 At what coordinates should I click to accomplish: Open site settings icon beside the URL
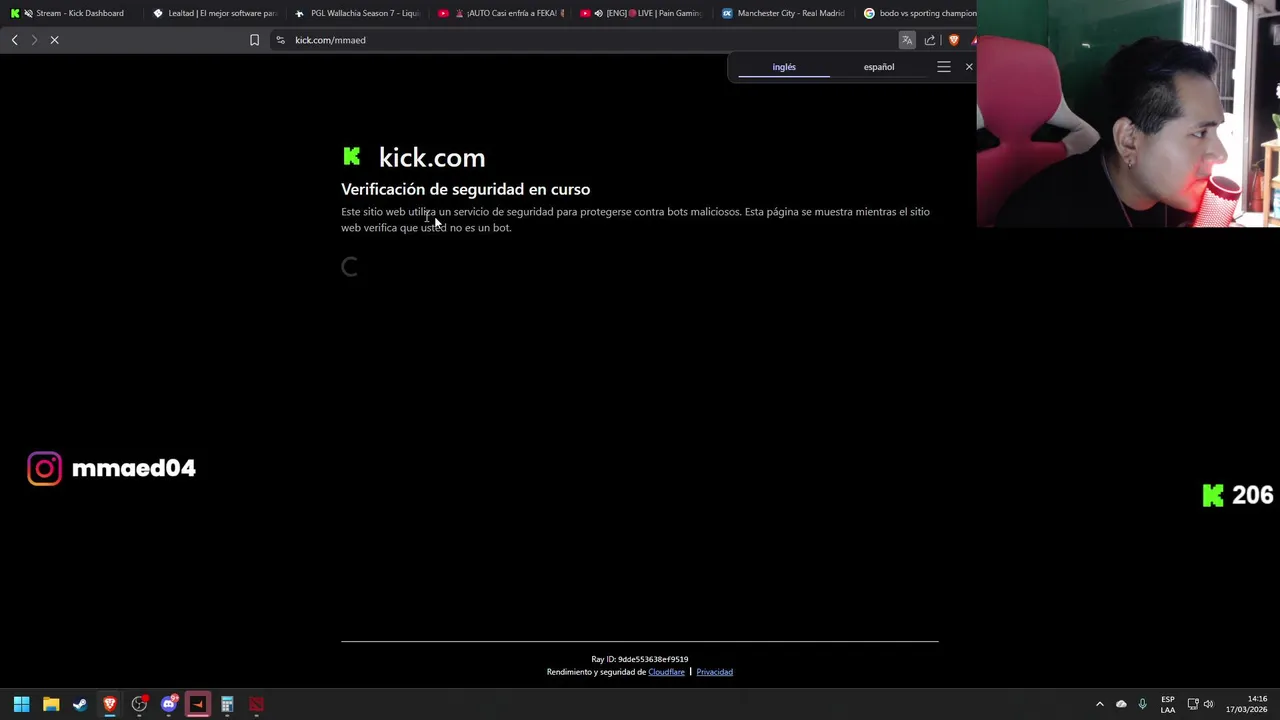[280, 40]
